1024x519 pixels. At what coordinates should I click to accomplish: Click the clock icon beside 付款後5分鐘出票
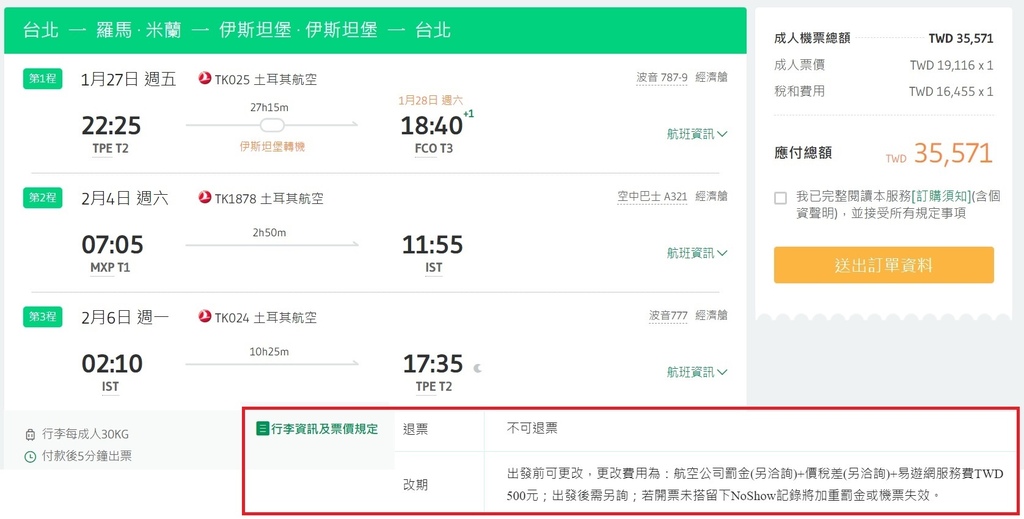31,457
